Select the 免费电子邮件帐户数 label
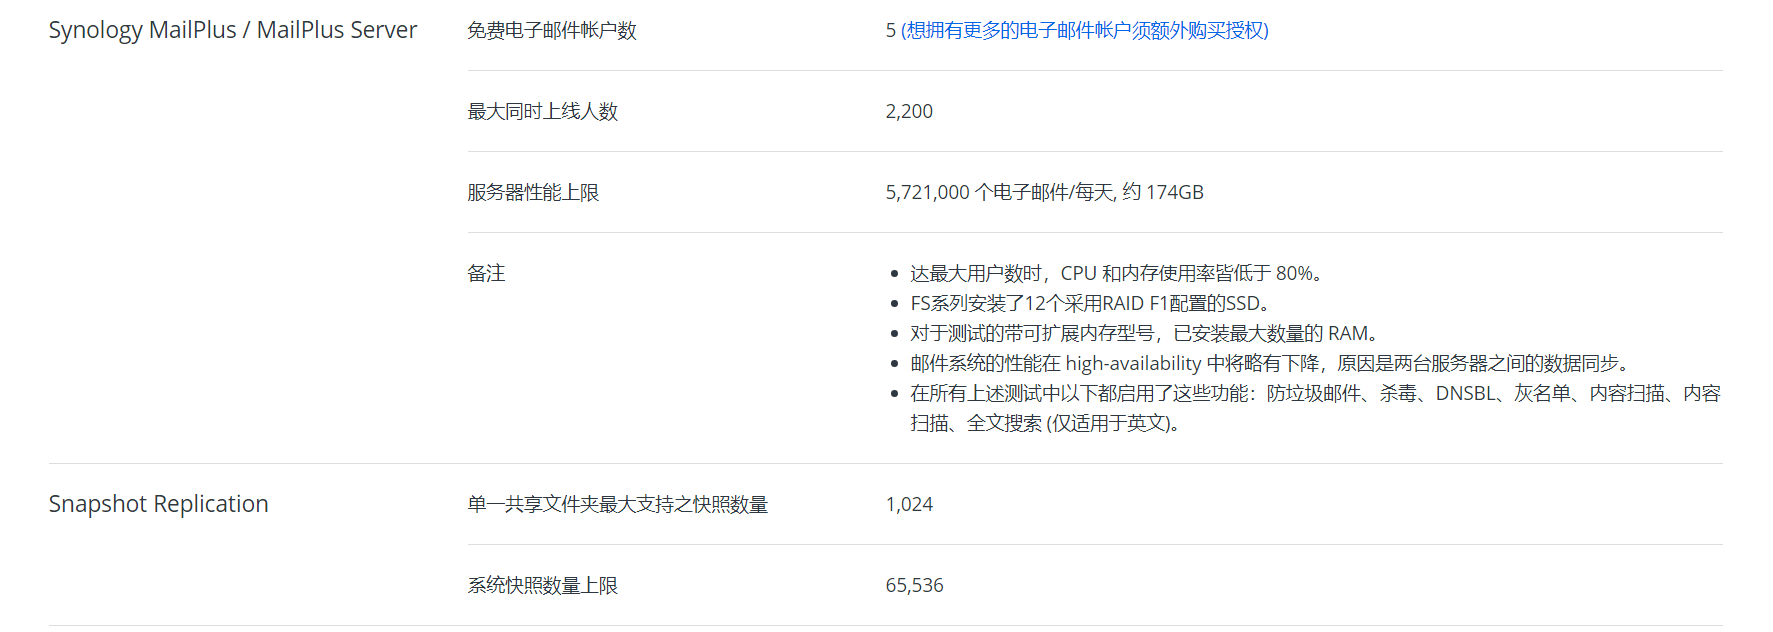The height and width of the screenshot is (632, 1773). click(x=551, y=31)
